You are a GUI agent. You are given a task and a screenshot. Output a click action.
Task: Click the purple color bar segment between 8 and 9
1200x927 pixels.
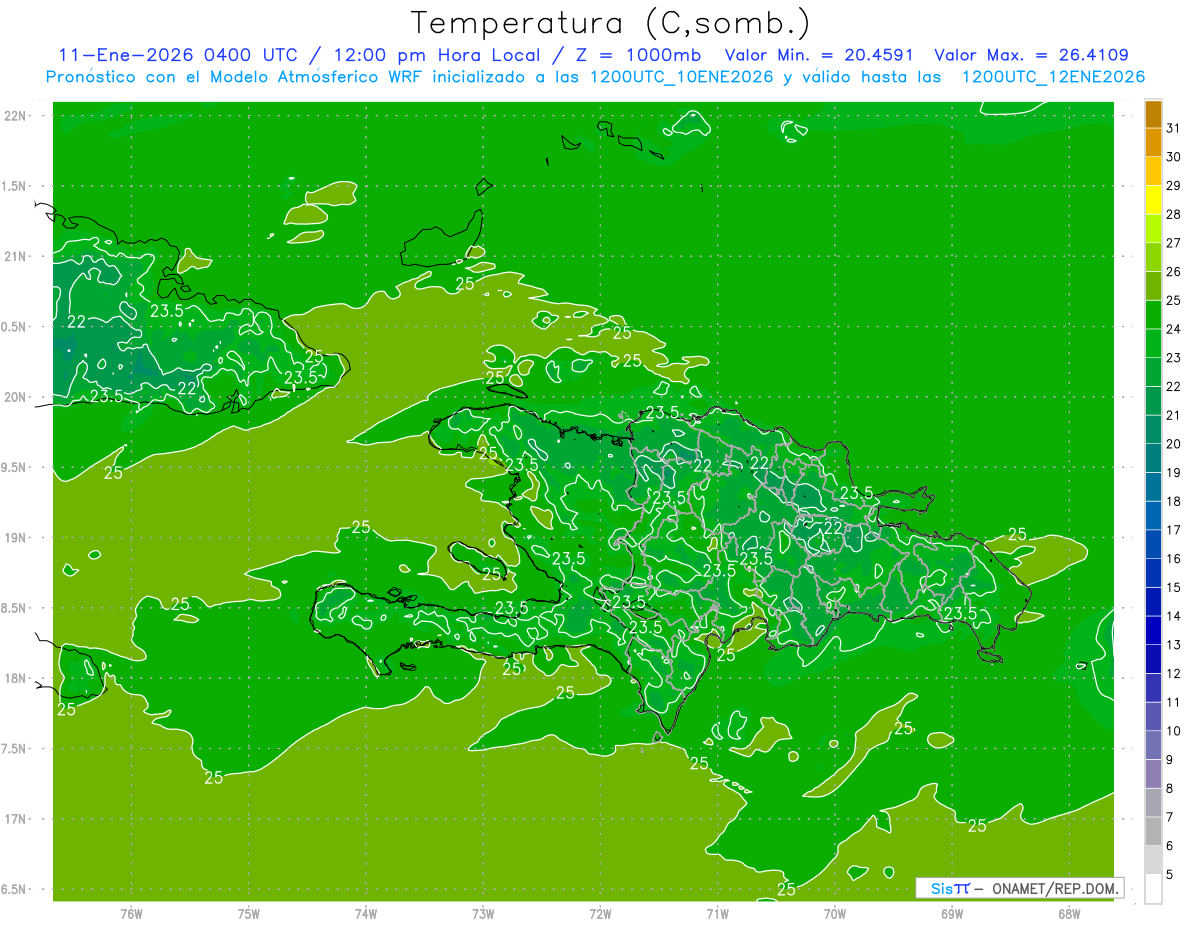1153,774
